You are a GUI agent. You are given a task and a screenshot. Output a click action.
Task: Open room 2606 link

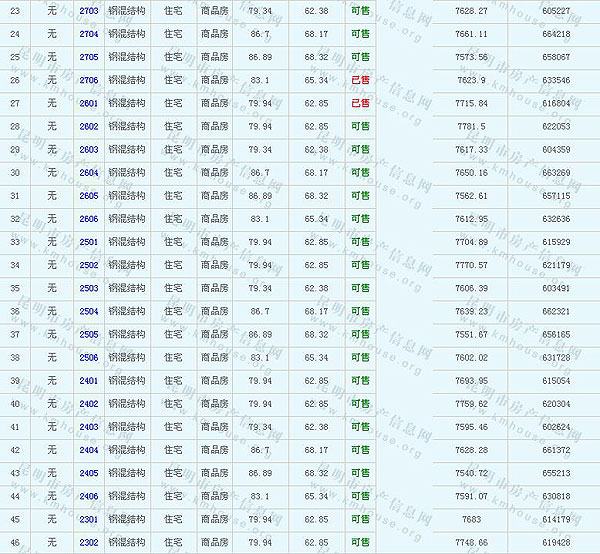click(88, 219)
